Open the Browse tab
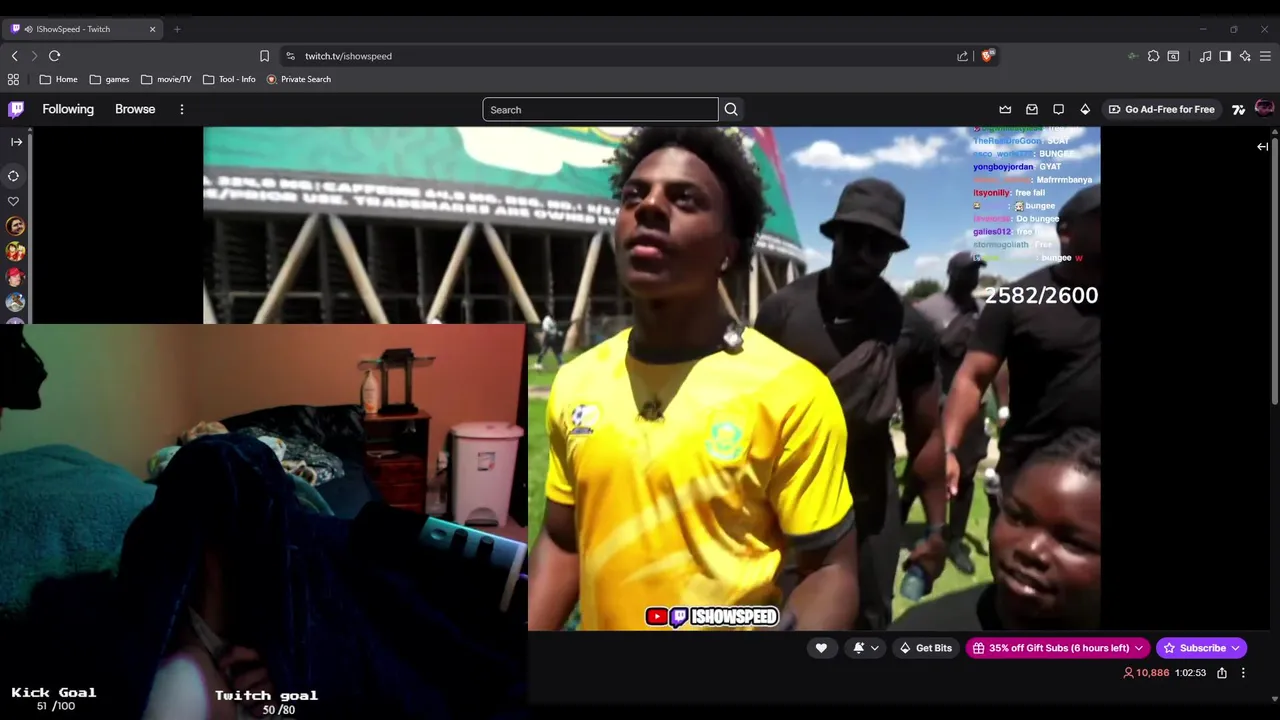Screen dimensions: 1280x720 coord(135,109)
